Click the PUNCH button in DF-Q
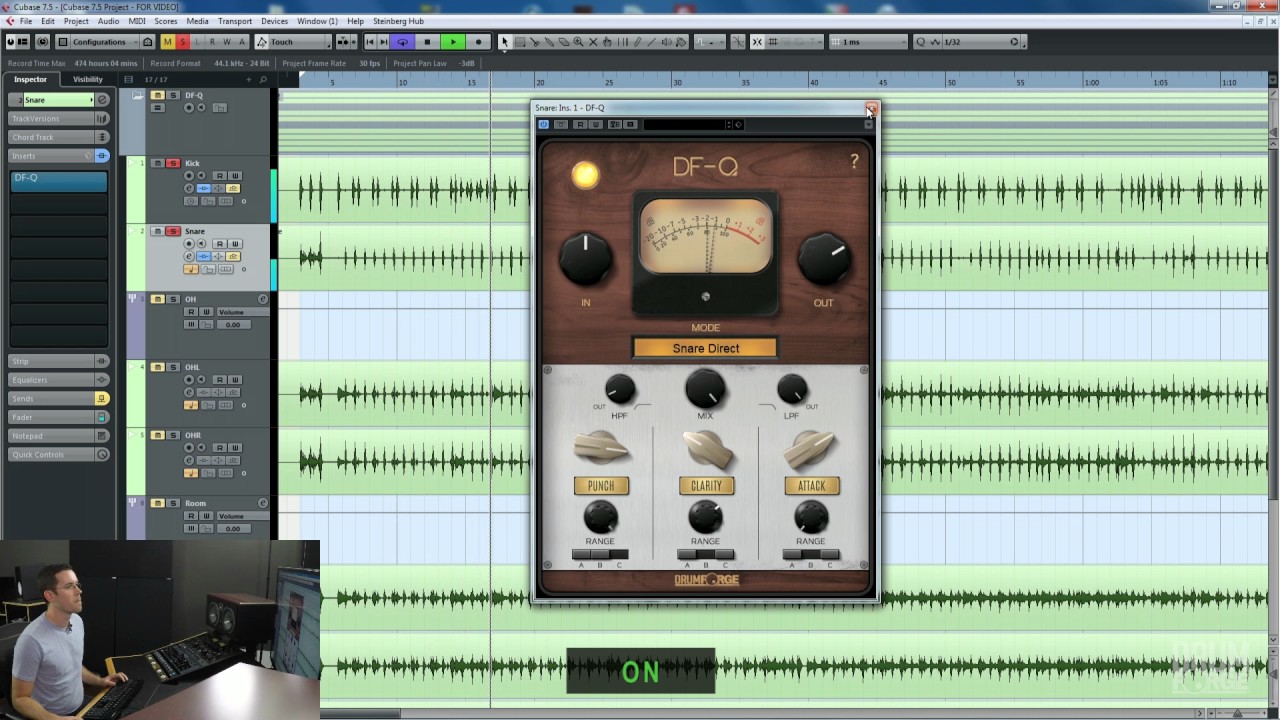 (x=601, y=486)
